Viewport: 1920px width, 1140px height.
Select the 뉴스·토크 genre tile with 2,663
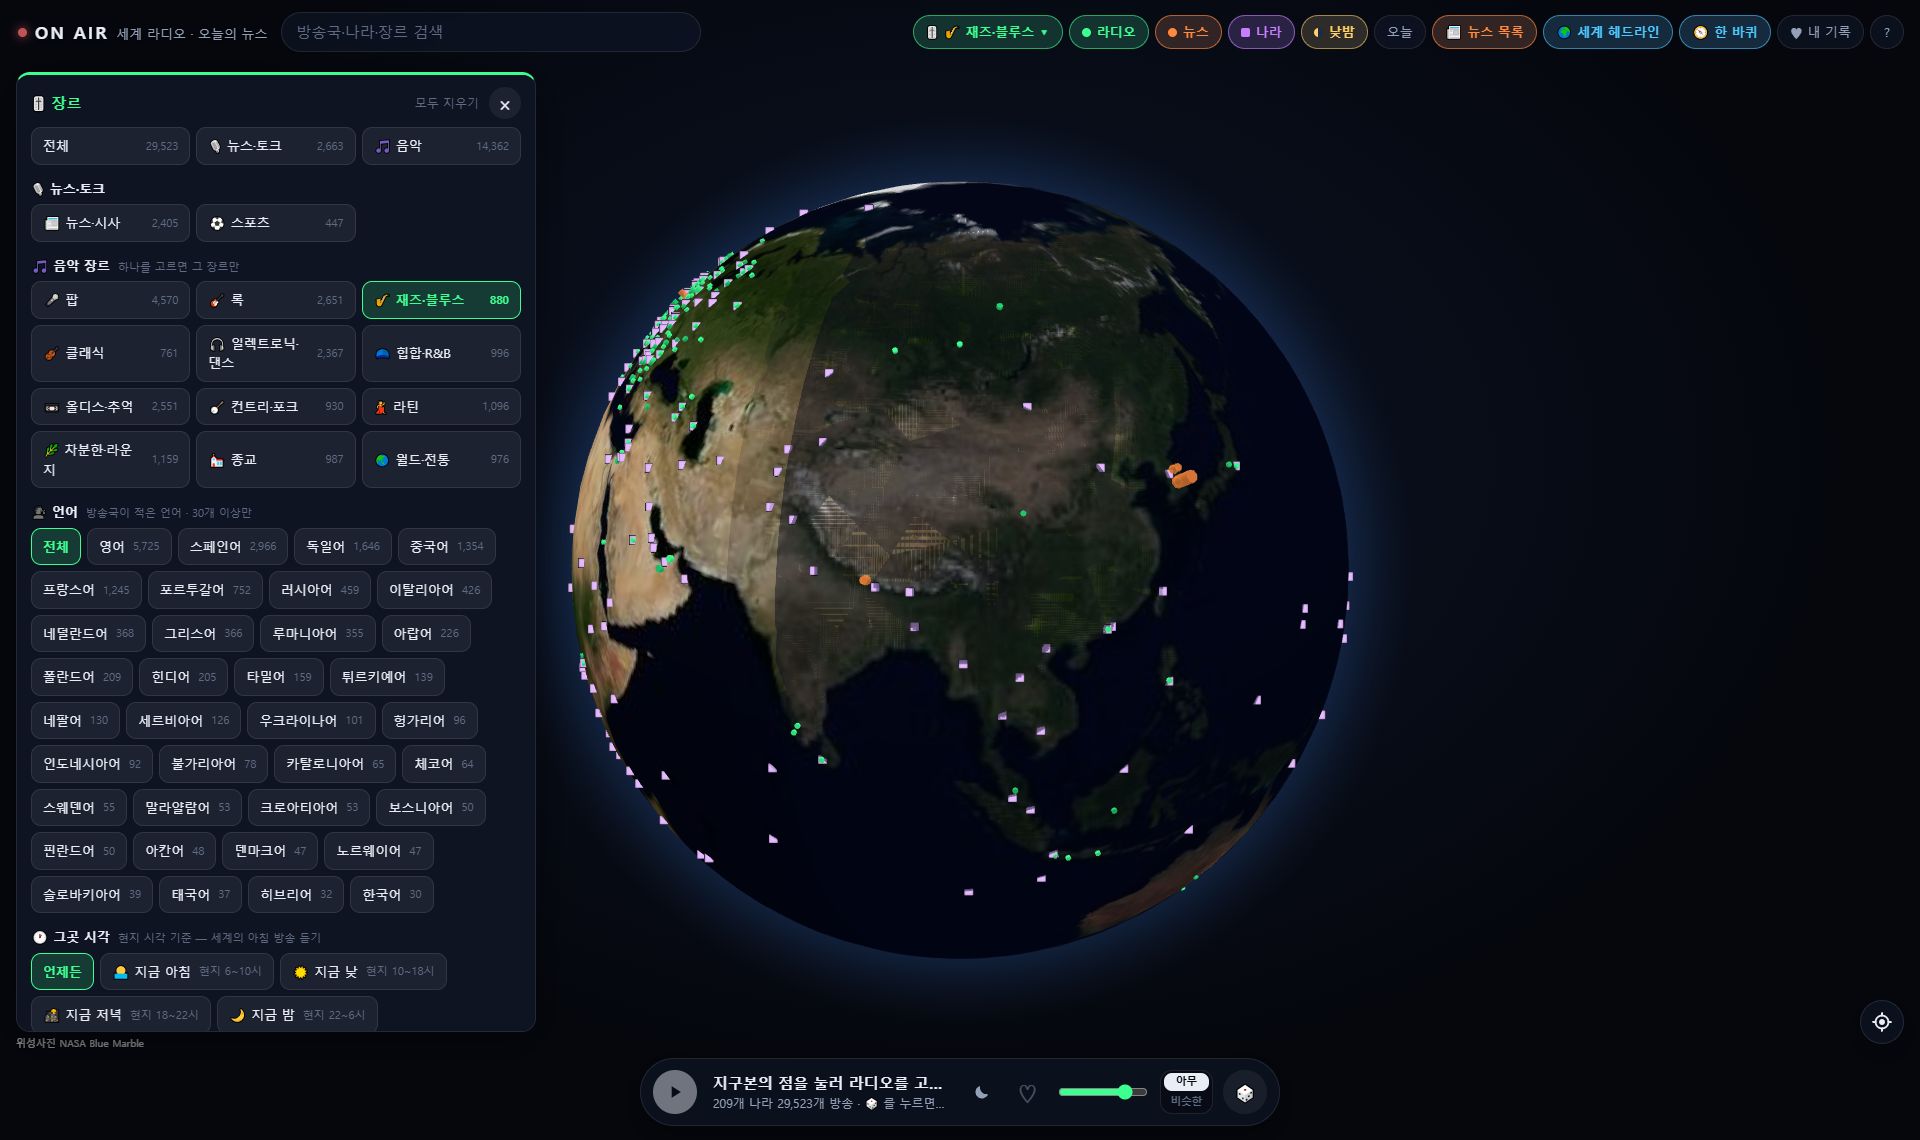click(x=276, y=146)
